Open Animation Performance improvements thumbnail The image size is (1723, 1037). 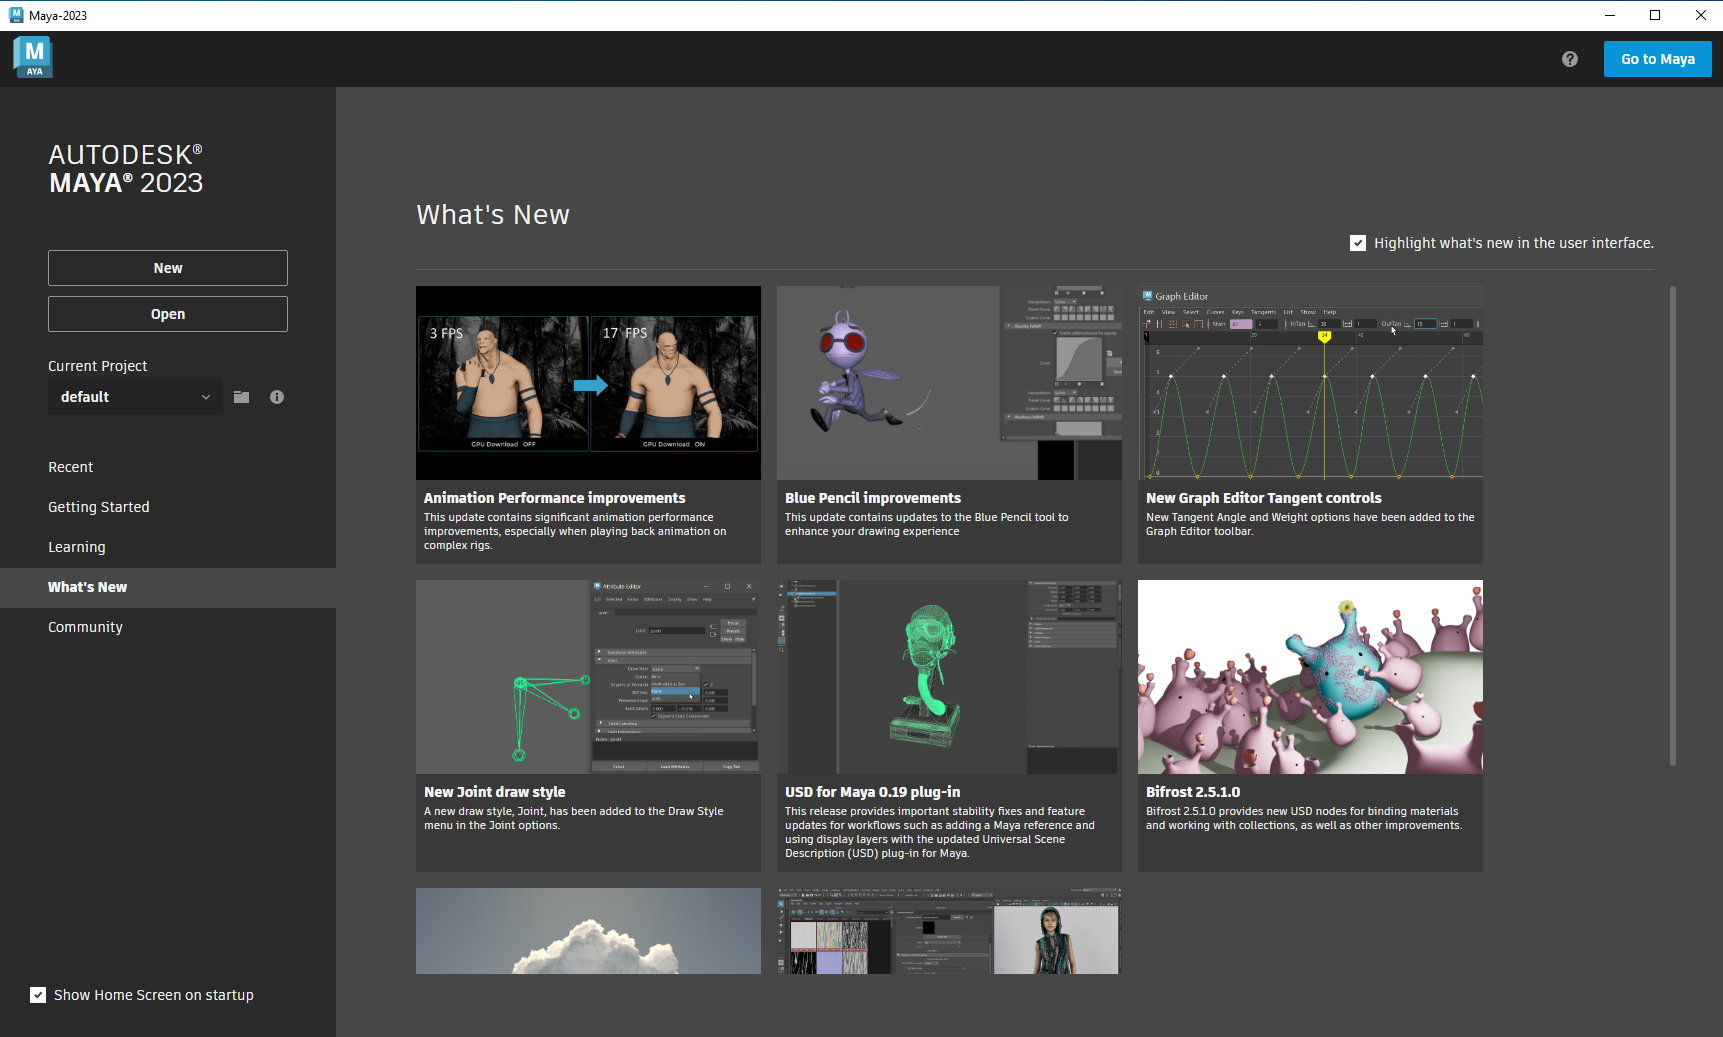(x=588, y=383)
